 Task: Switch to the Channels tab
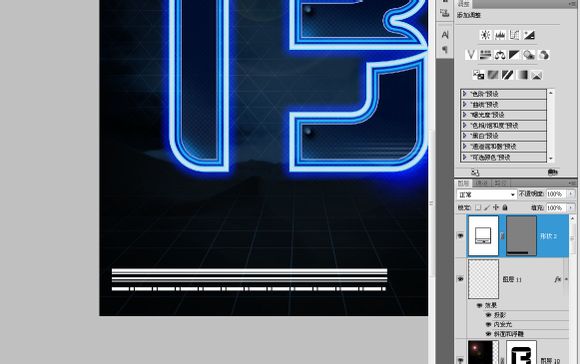pos(482,183)
